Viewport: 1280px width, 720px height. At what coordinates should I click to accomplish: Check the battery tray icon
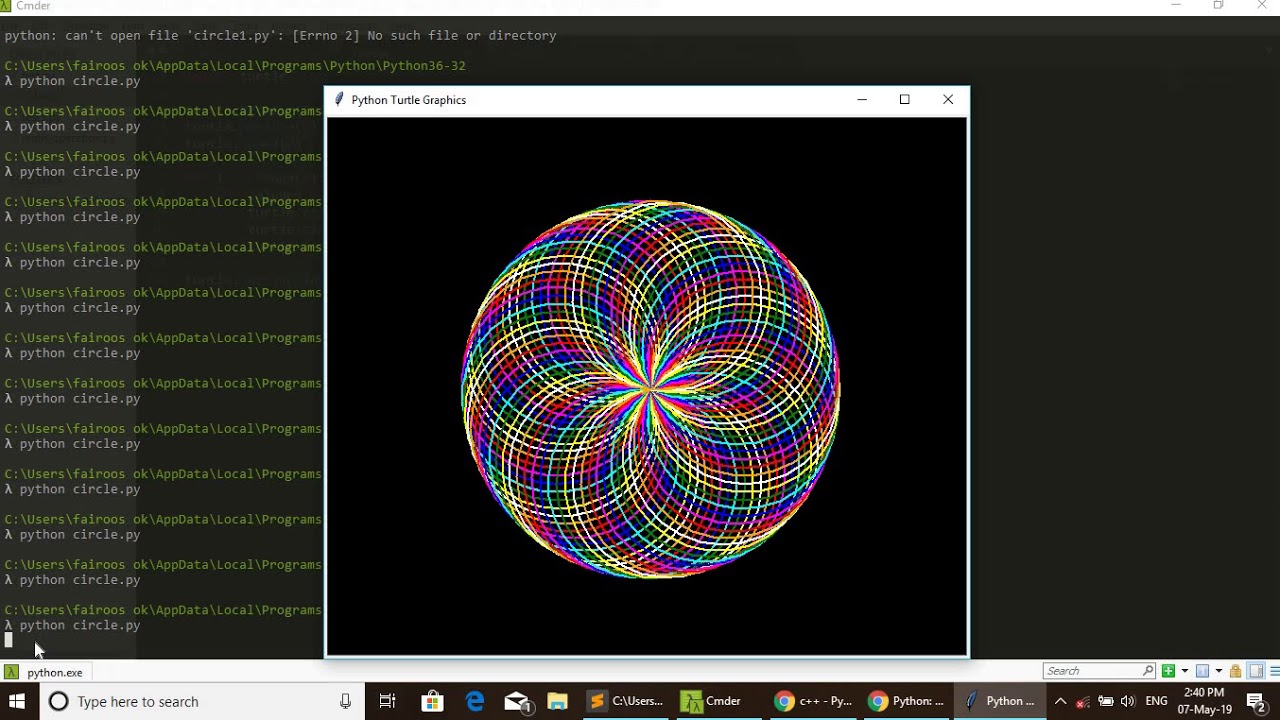coord(1106,701)
